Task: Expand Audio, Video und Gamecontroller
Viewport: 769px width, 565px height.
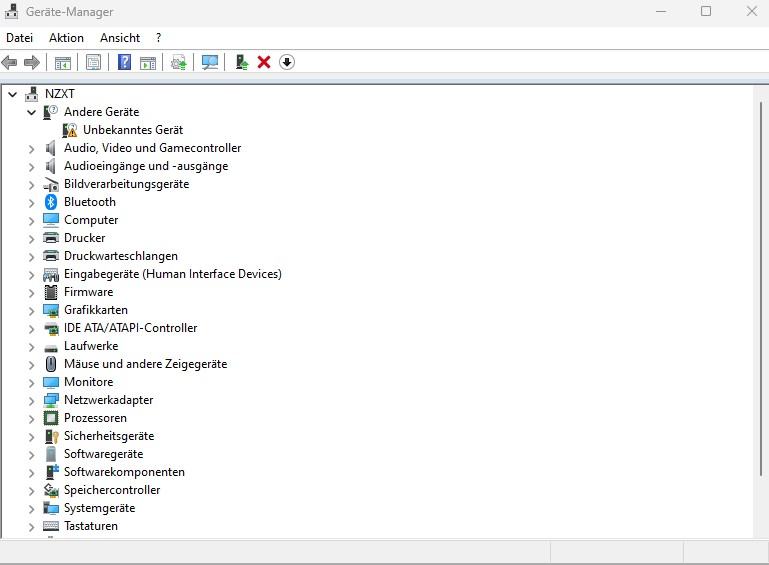Action: tap(31, 149)
